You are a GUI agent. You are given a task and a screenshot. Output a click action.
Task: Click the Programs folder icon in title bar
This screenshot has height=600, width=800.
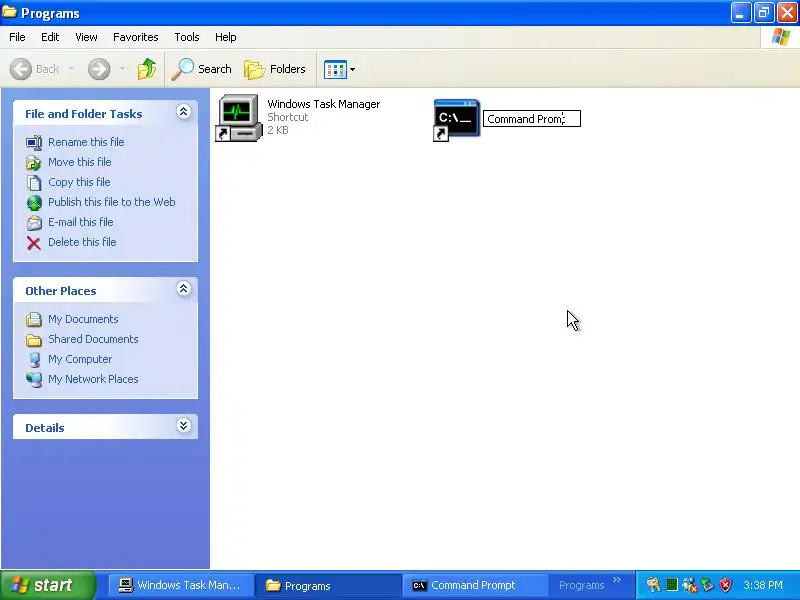pos(10,12)
